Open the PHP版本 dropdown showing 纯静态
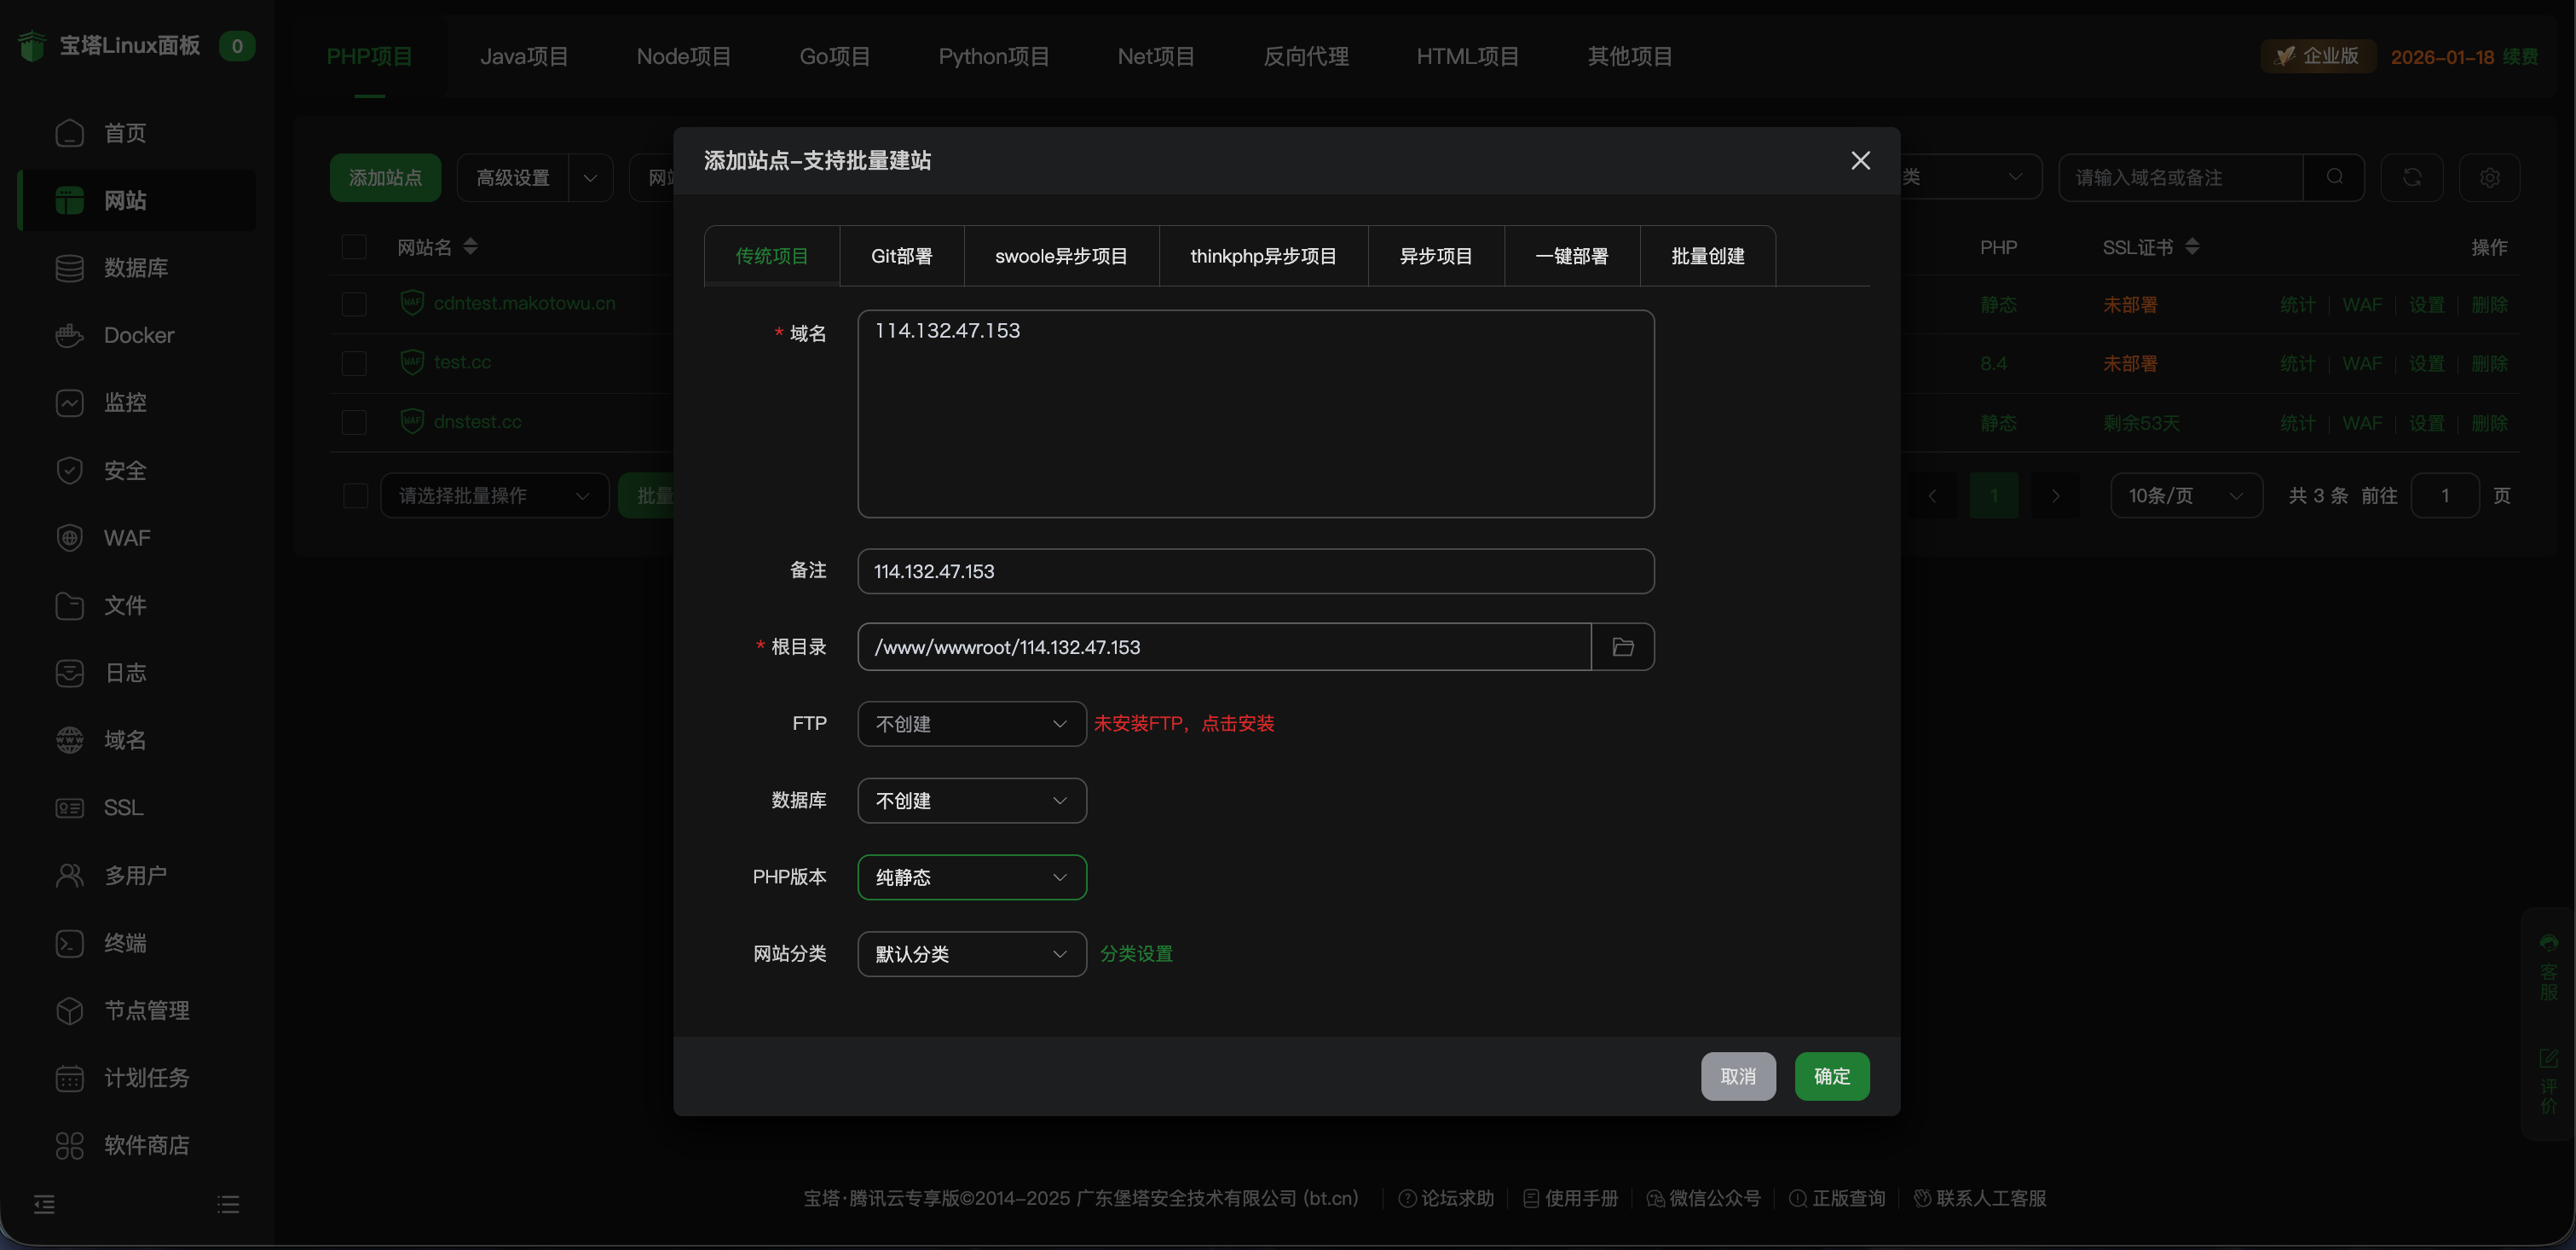Screen dimensions: 2576x1250 tap(970, 877)
